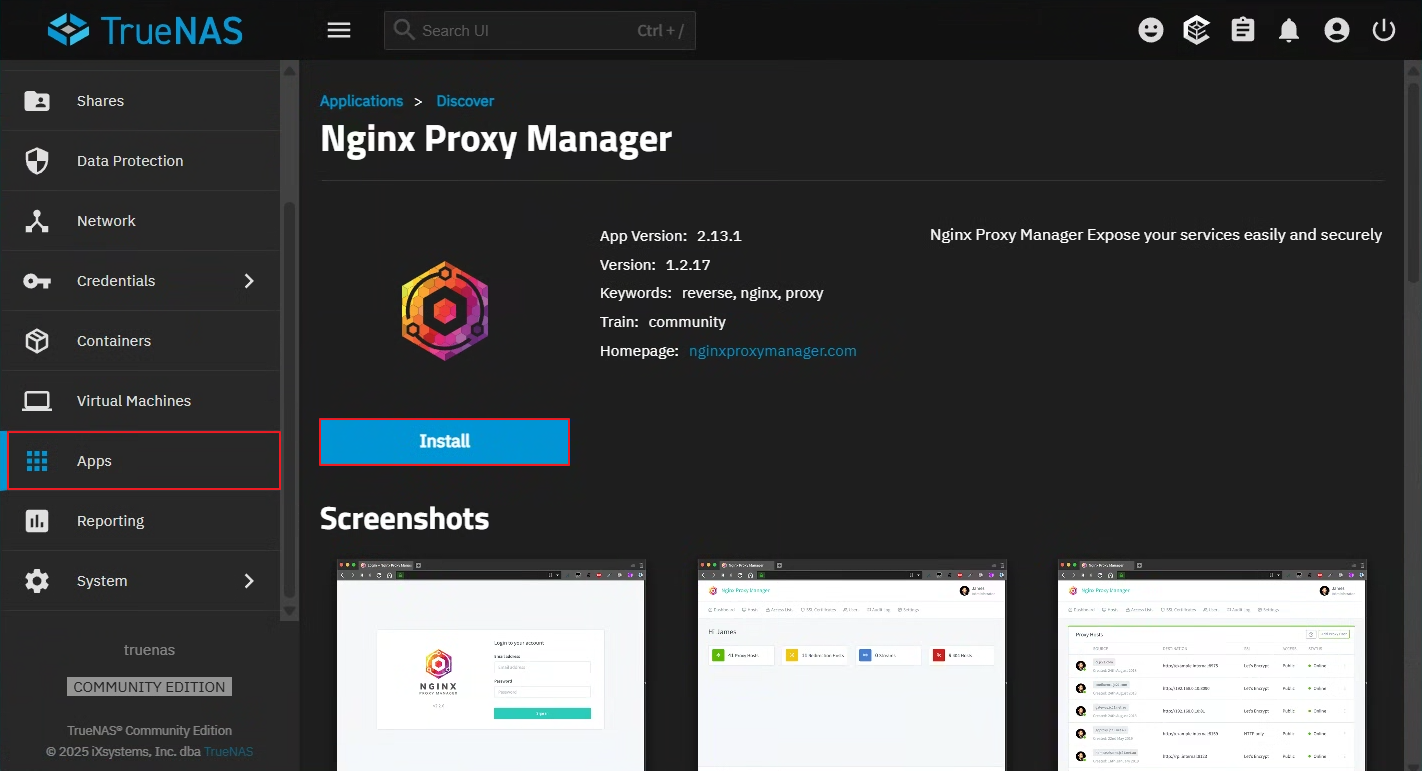Follow the Applications breadcrumb link
This screenshot has height=771, width=1422.
(x=361, y=101)
